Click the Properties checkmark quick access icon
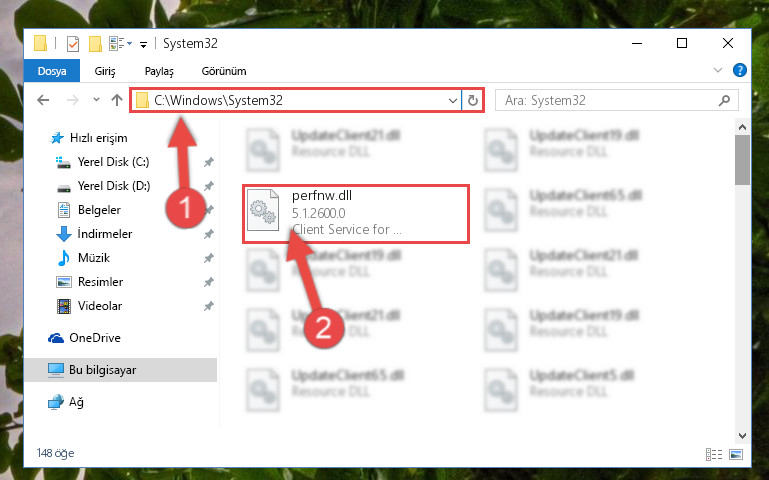769x480 pixels. click(73, 44)
